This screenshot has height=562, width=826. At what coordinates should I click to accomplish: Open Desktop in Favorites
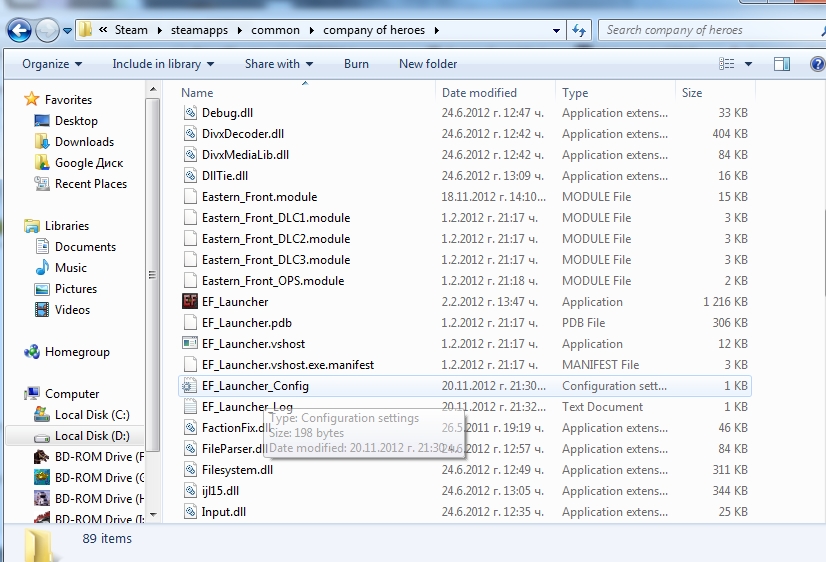(76, 121)
